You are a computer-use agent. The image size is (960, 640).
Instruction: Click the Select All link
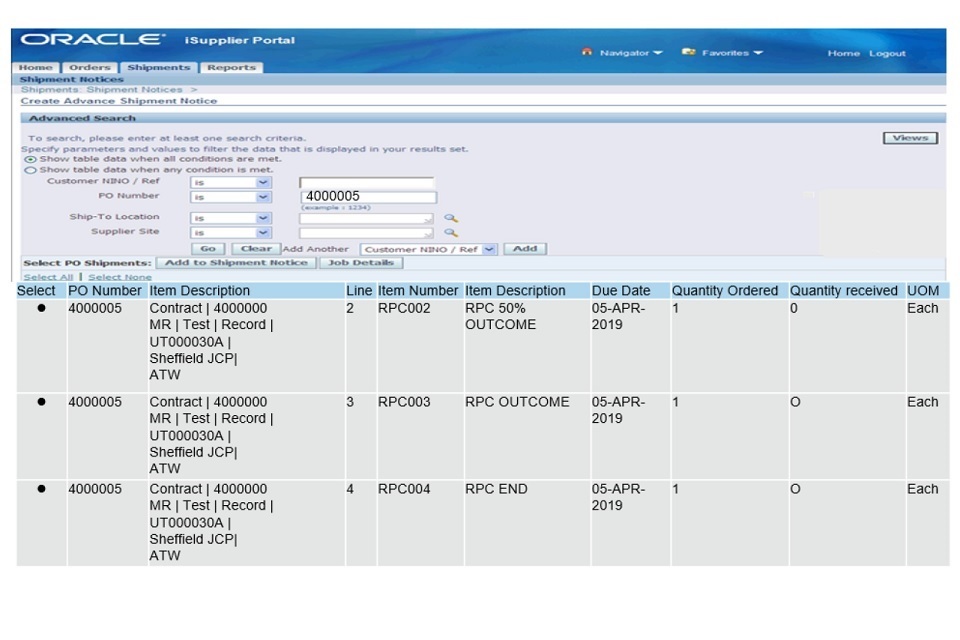[x=48, y=277]
